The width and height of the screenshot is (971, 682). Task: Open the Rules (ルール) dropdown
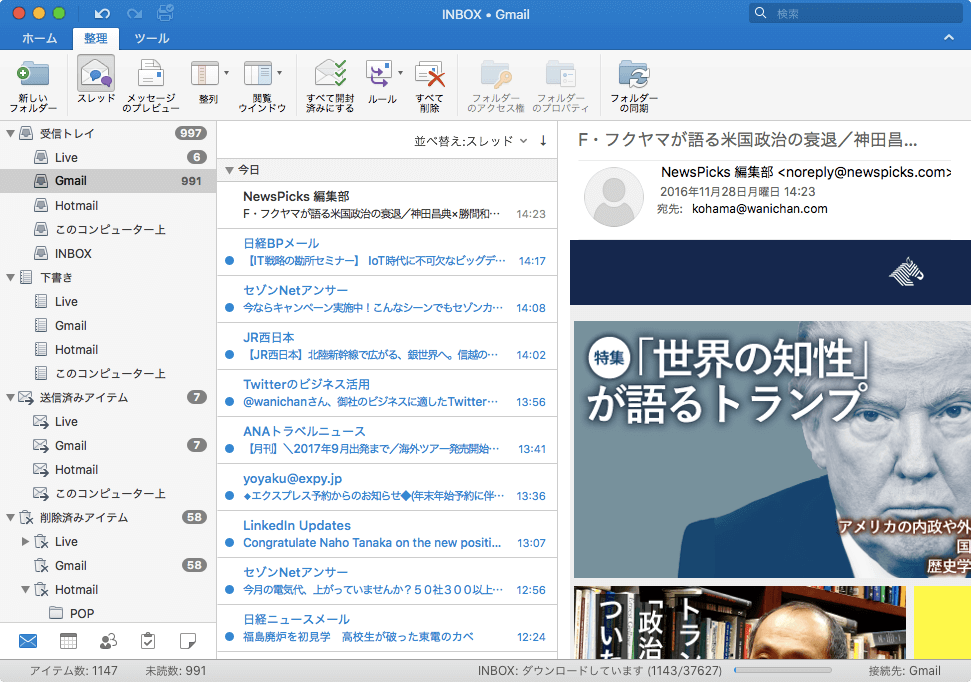400,73
